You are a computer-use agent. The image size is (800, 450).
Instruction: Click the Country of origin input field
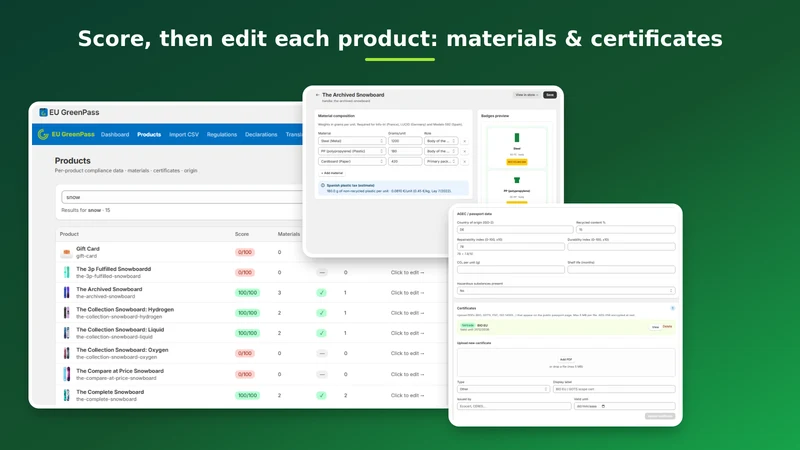515,230
